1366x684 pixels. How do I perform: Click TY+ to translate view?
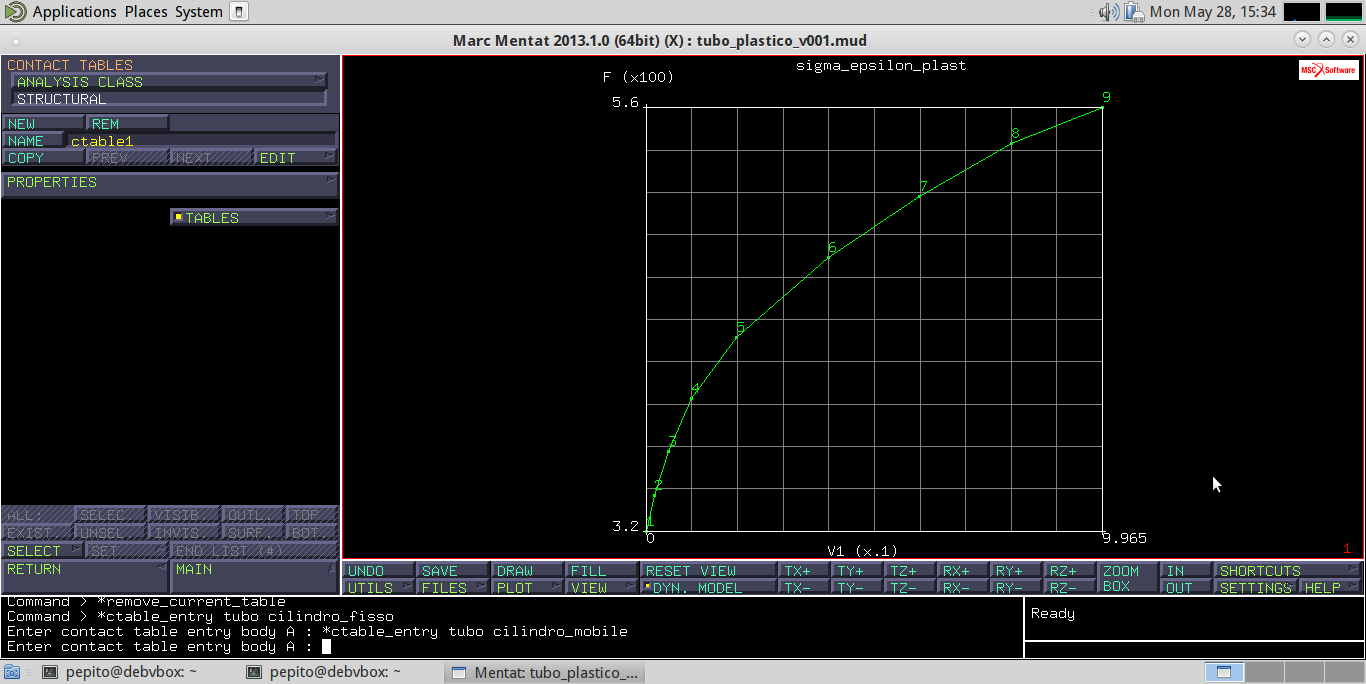click(859, 571)
